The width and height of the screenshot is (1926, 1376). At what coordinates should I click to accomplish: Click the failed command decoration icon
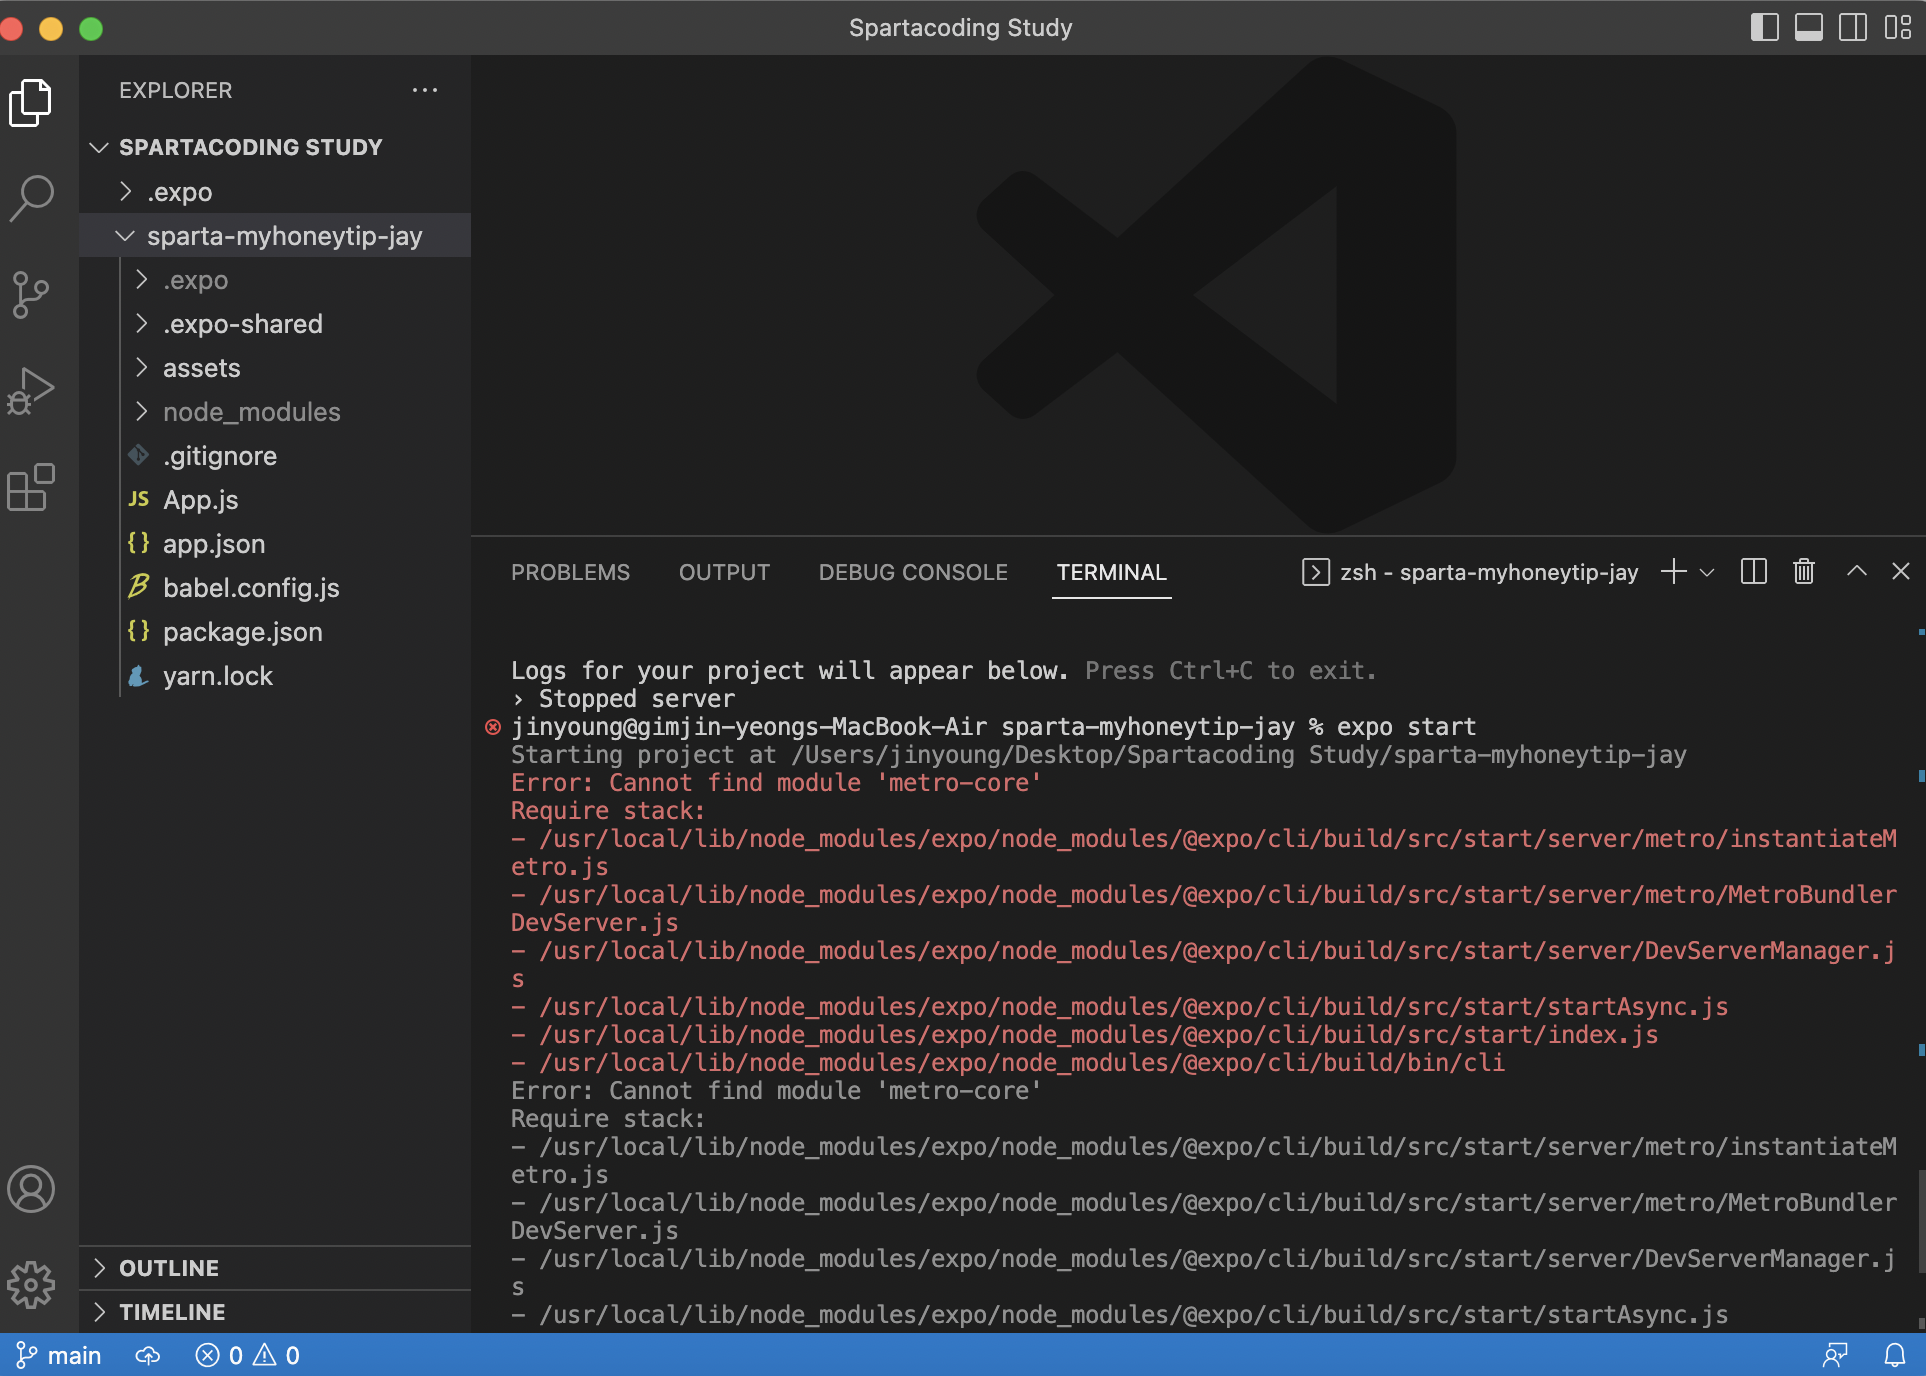(493, 727)
